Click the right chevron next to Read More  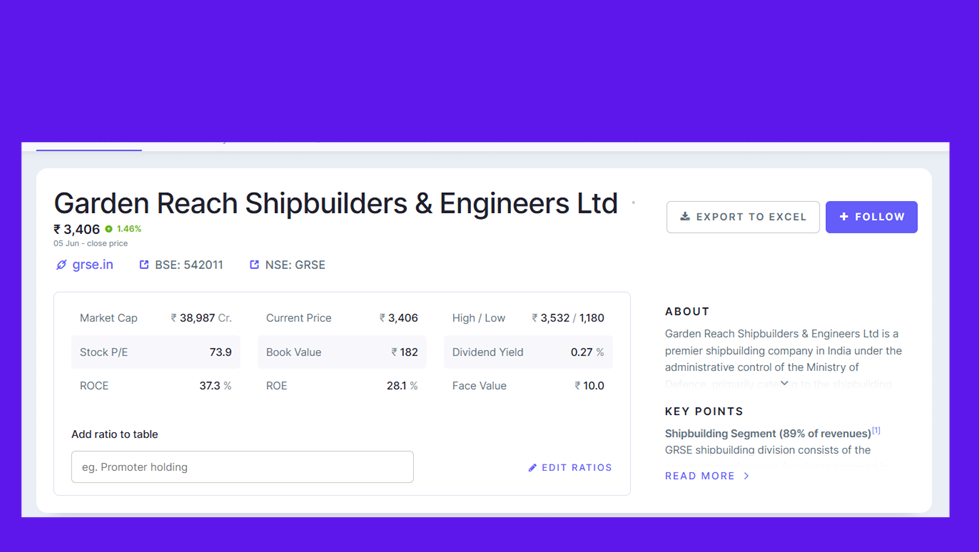click(x=747, y=476)
